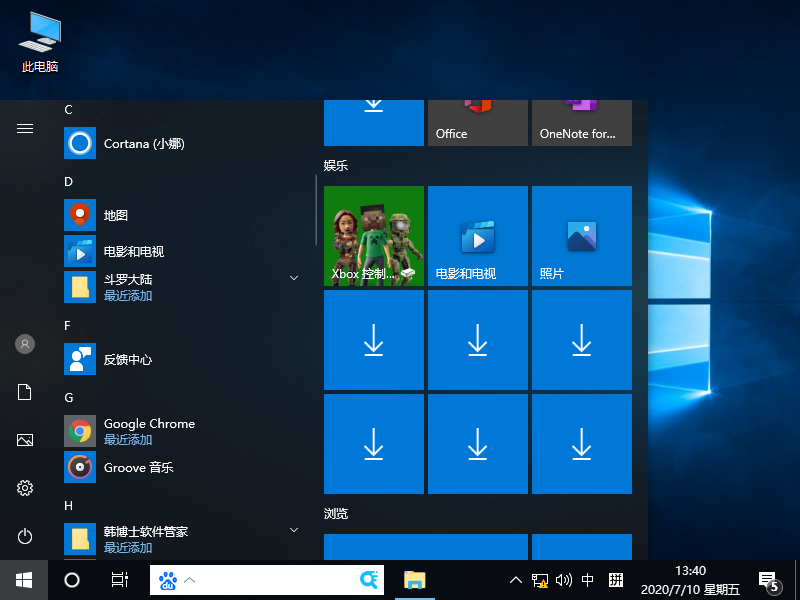Viewport: 800px width, 600px height.
Task: Expand the 韩博士软件管家 entry
Action: coord(293,529)
